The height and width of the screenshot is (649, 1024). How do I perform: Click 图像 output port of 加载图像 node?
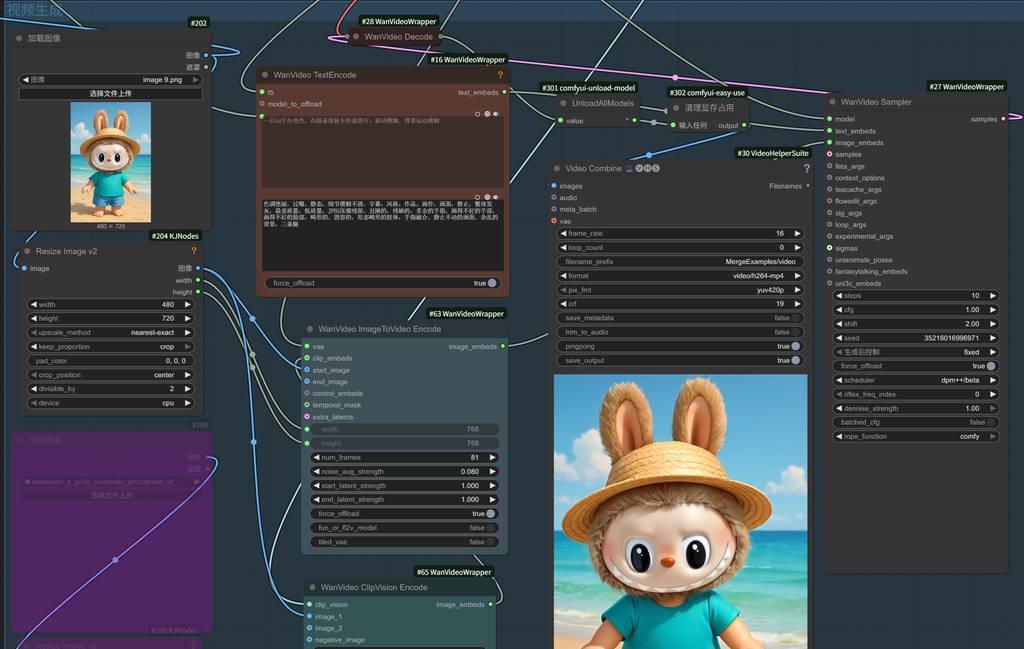coord(206,55)
